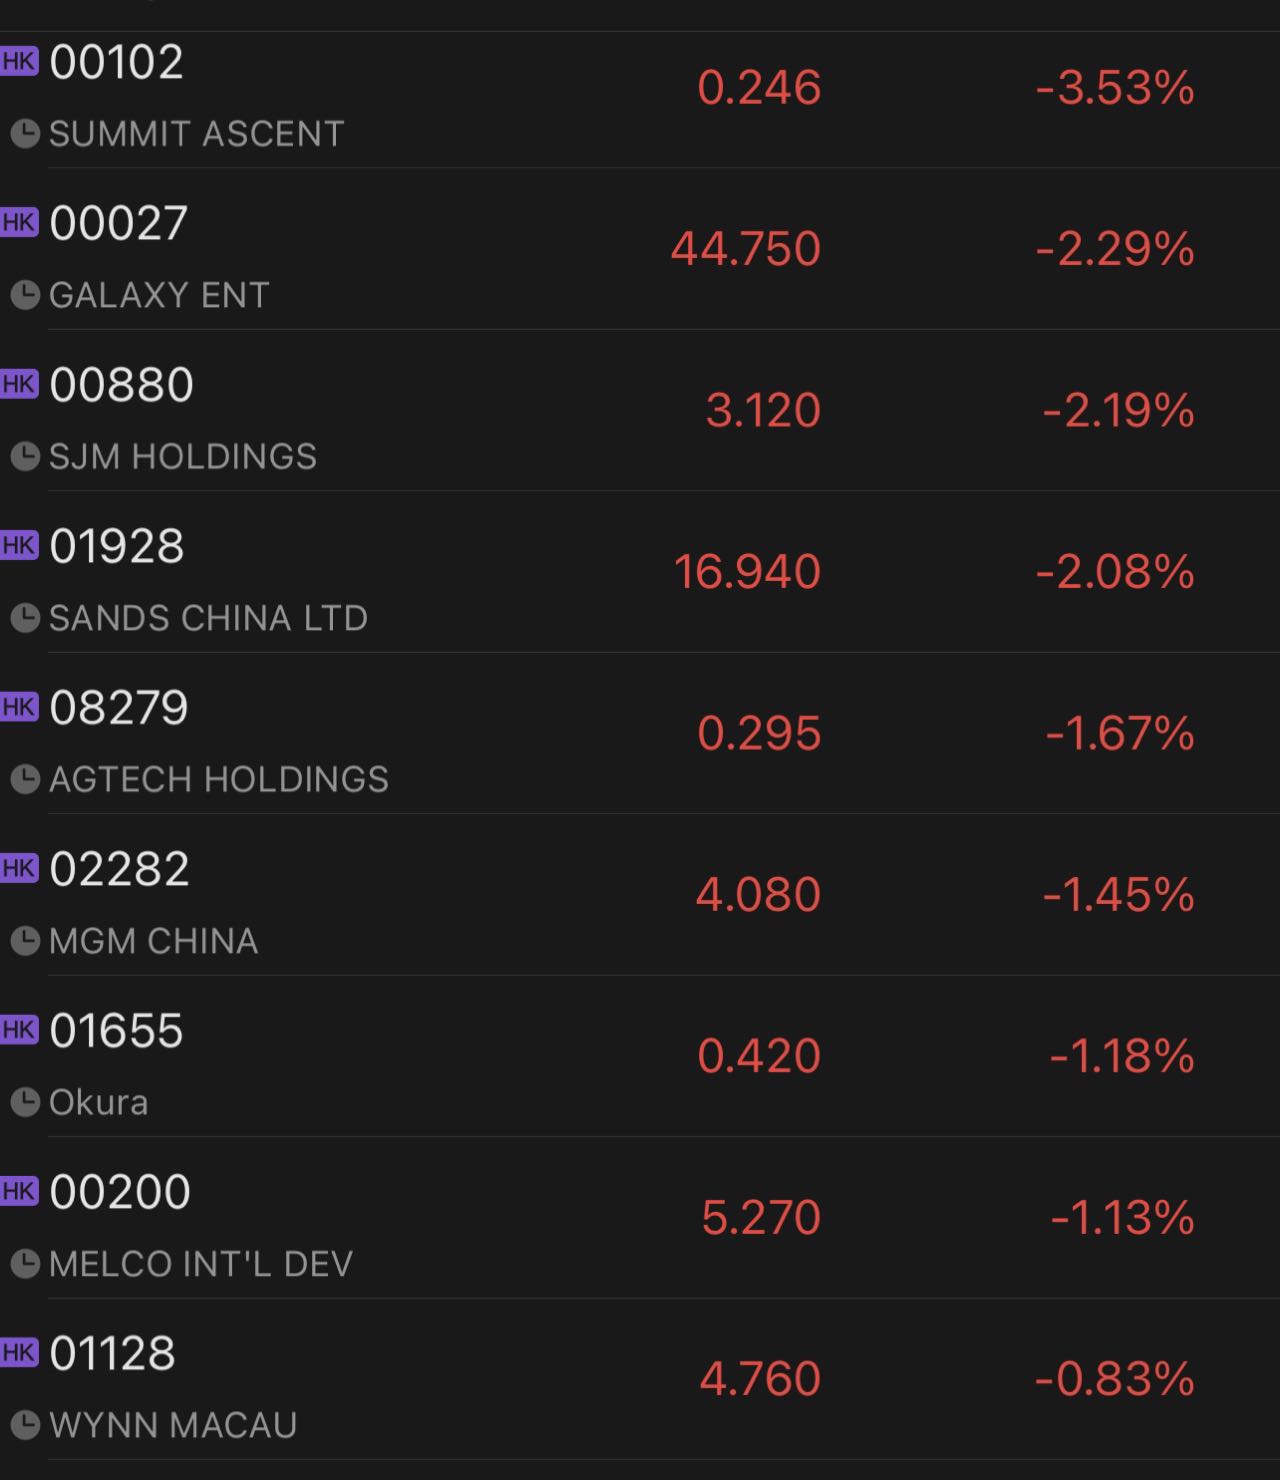Viewport: 1280px width, 1480px height.
Task: Select stock code 00880
Action: 121,385
